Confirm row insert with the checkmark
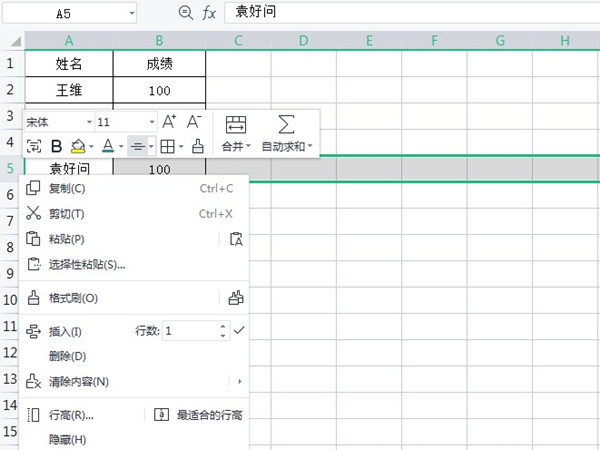The height and width of the screenshot is (450, 600). pyautogui.click(x=238, y=330)
